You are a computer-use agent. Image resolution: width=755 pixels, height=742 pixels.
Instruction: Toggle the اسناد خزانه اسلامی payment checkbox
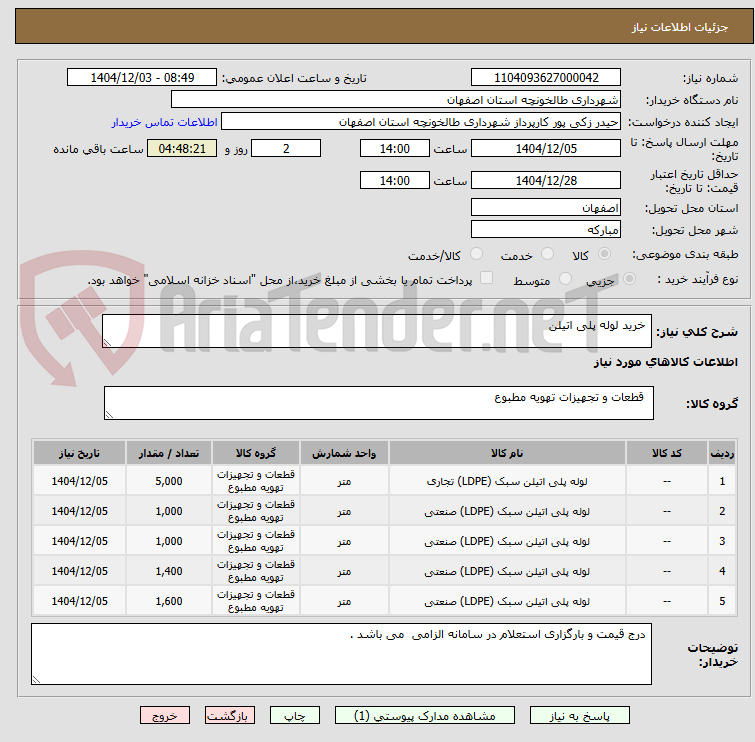486,278
